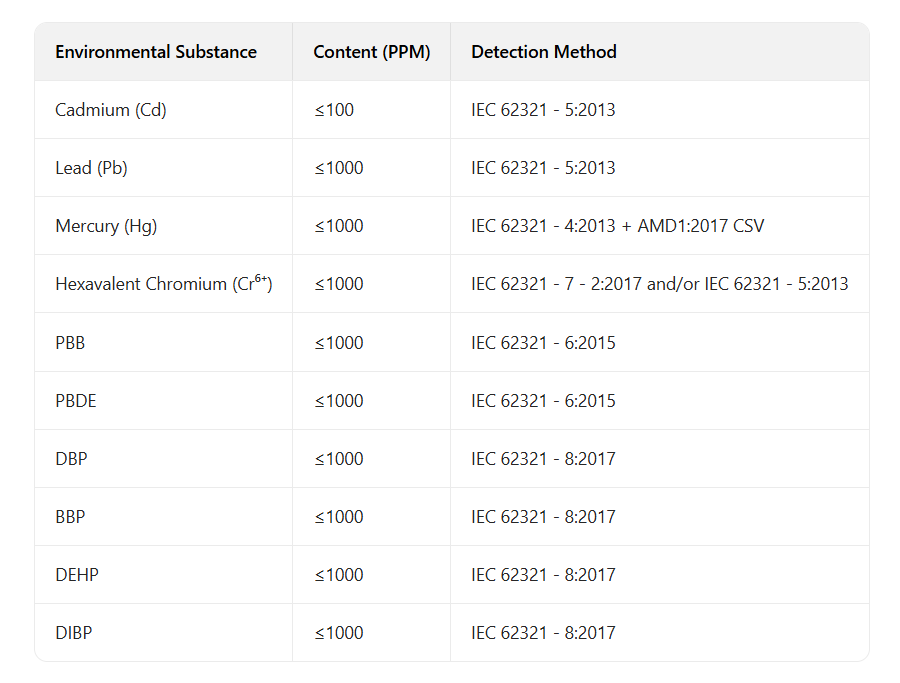Select the Mercury (Hg) cell
Screen dimensions: 900x683
pyautogui.click(x=106, y=226)
